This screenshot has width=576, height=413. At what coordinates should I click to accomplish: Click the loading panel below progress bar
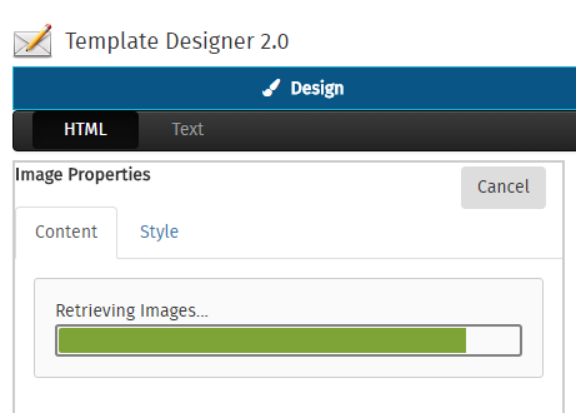288,367
